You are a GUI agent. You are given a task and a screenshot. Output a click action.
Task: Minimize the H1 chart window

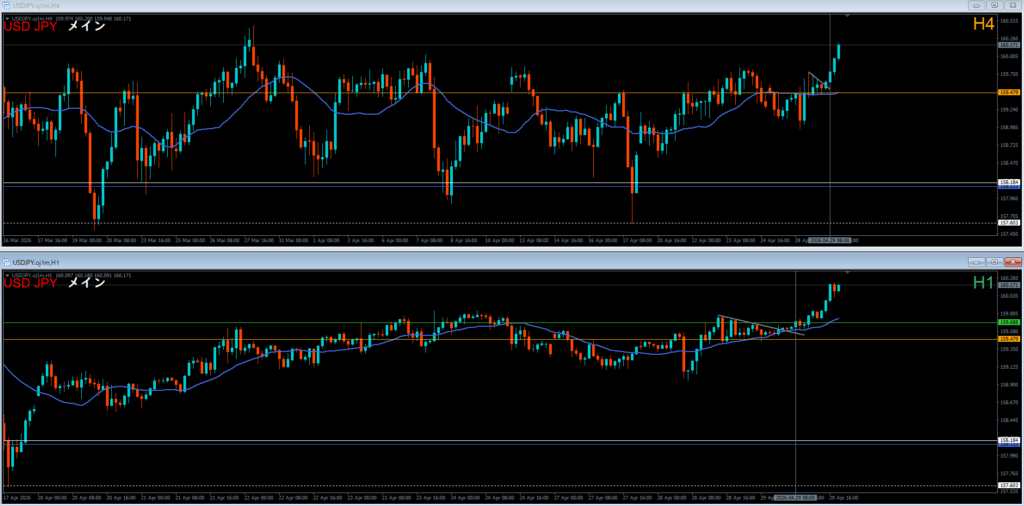tap(976, 262)
